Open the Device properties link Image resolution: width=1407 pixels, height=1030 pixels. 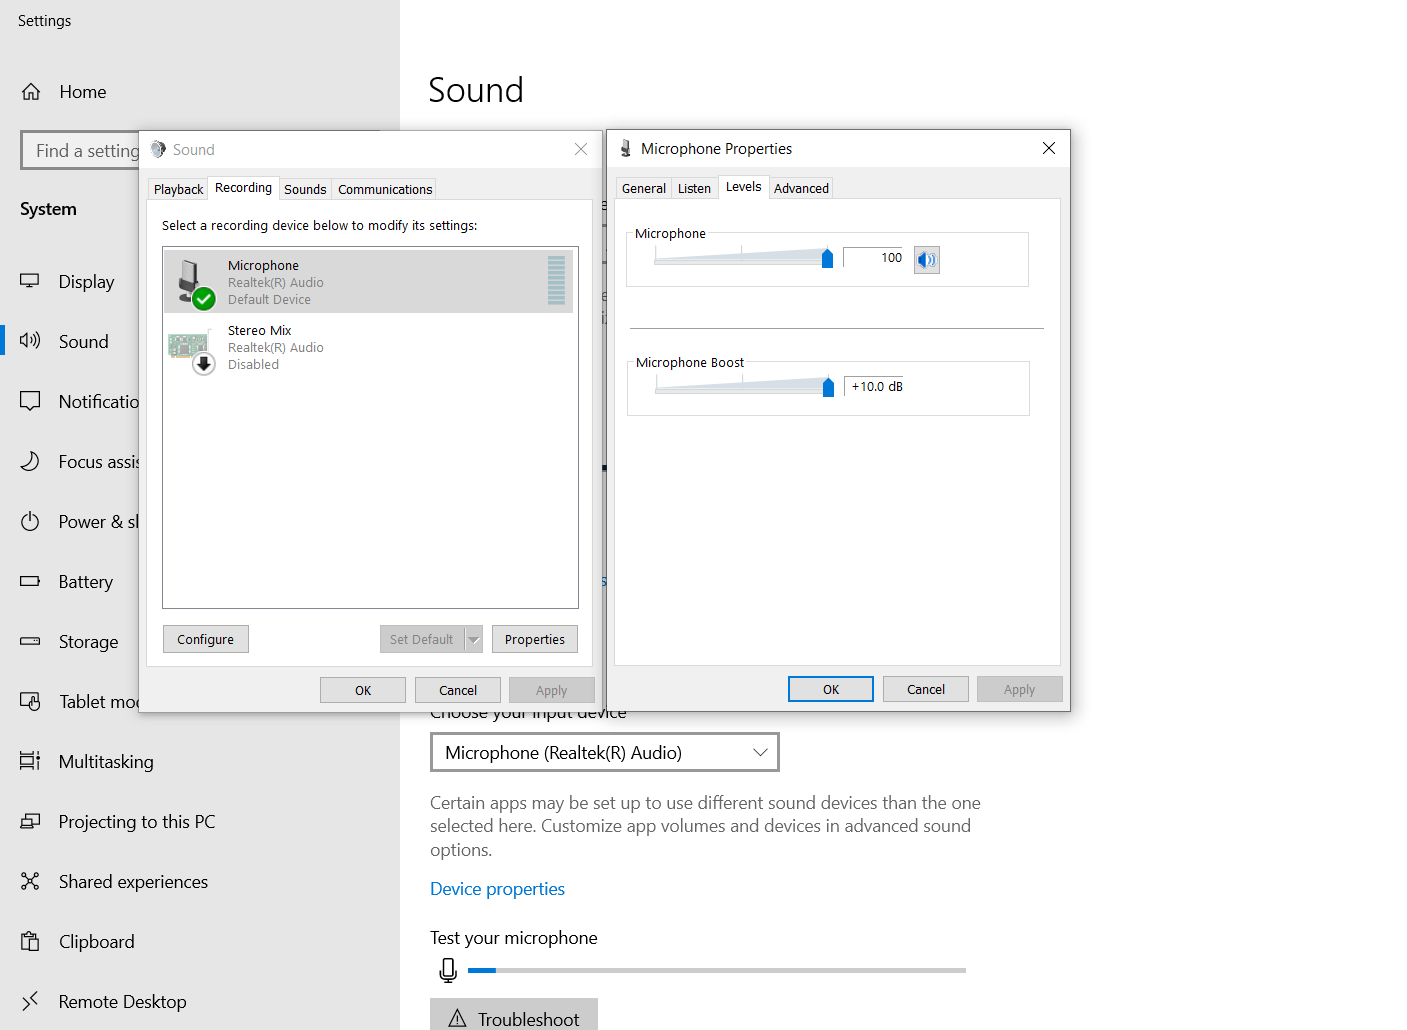coord(497,889)
